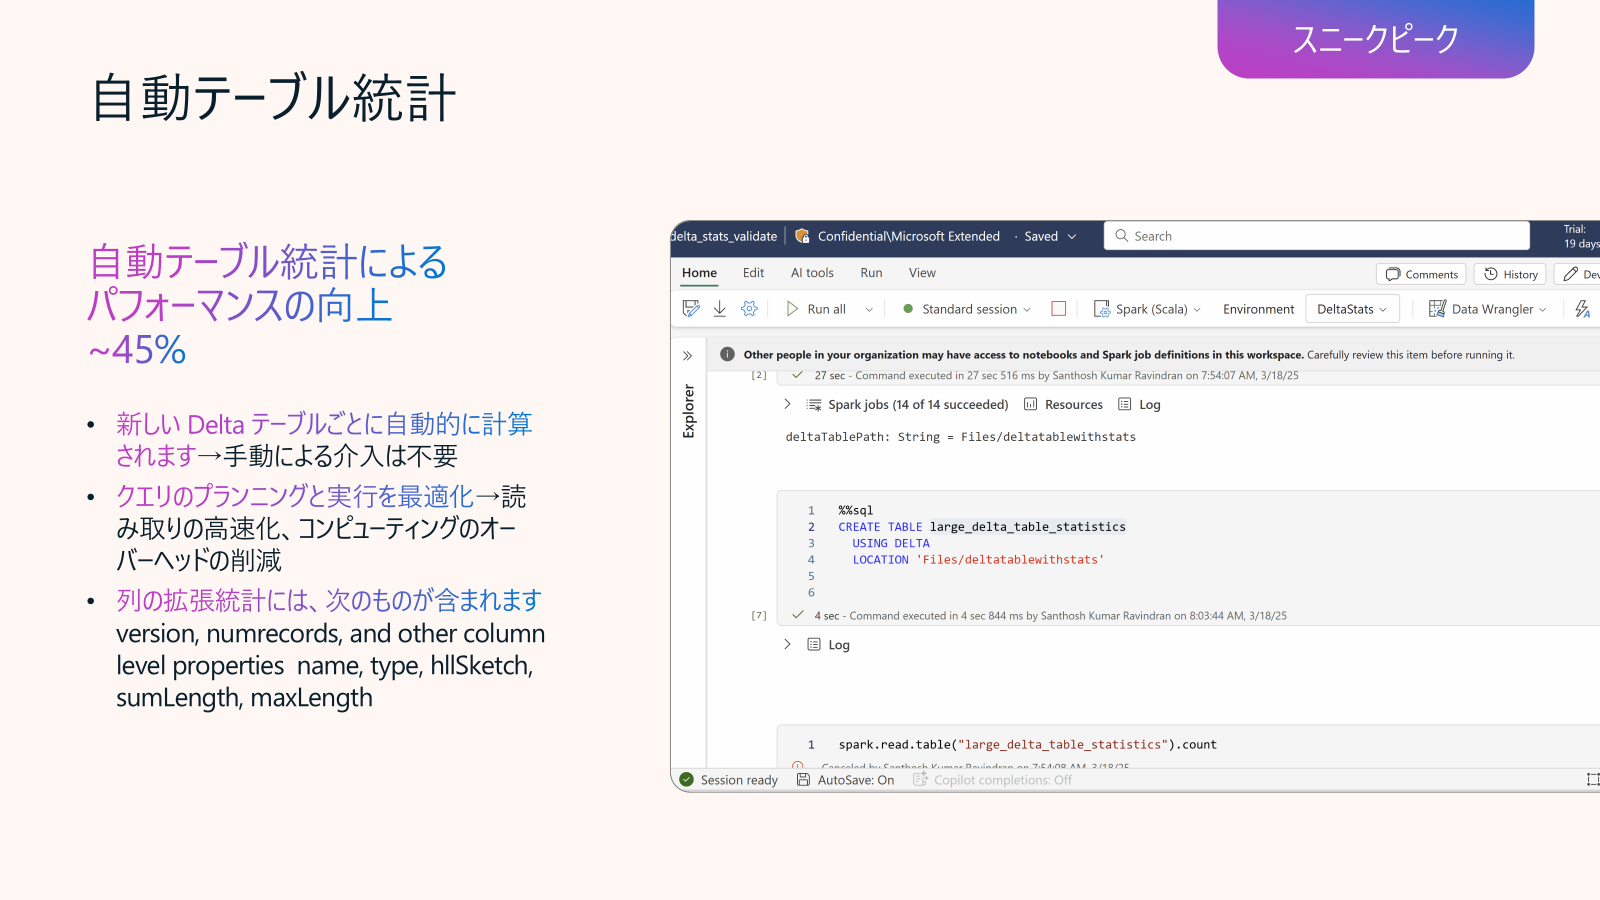Click the spark.read.table count code line
This screenshot has width=1600, height=900.
point(1027,745)
